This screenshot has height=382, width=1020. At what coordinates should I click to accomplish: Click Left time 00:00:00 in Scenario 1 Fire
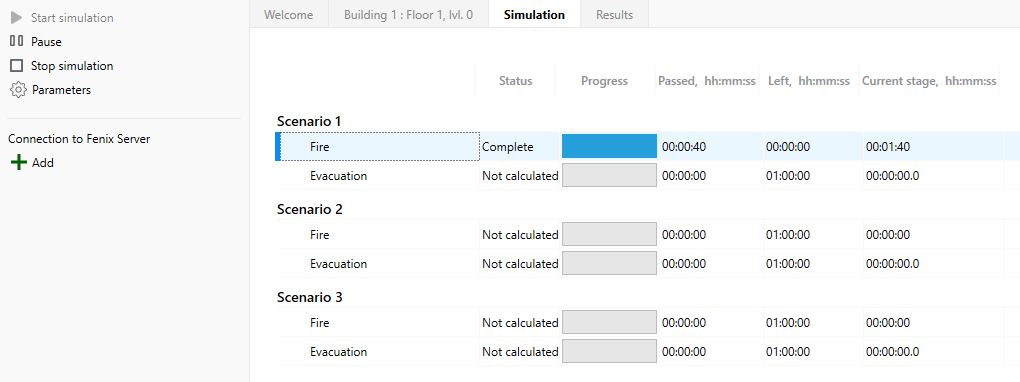[788, 147]
